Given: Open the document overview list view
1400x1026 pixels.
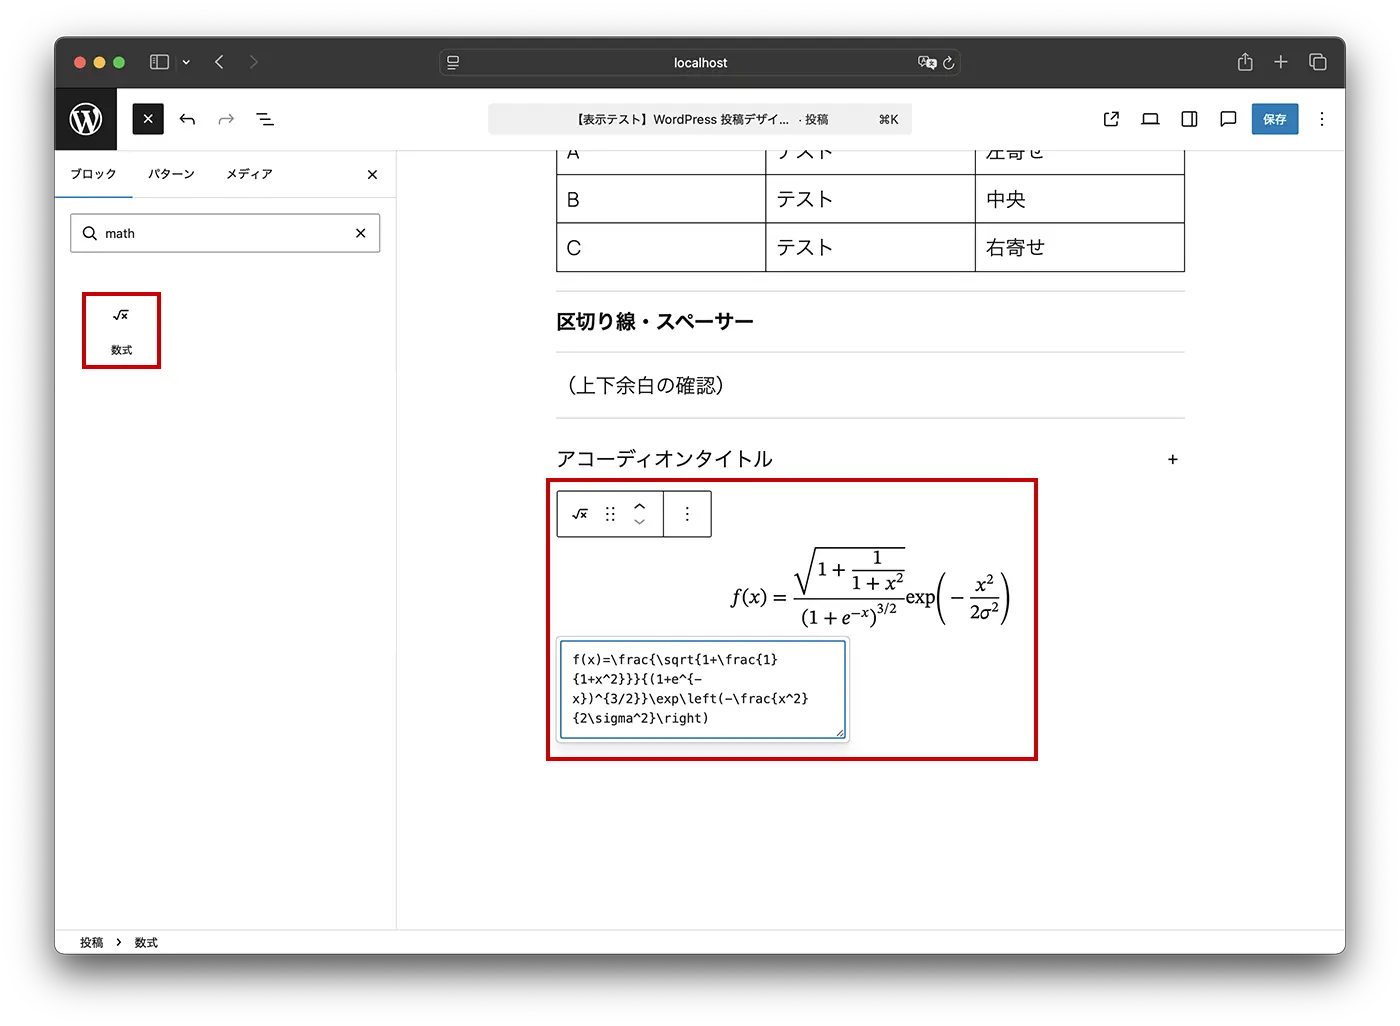Looking at the screenshot, I should pyautogui.click(x=265, y=119).
